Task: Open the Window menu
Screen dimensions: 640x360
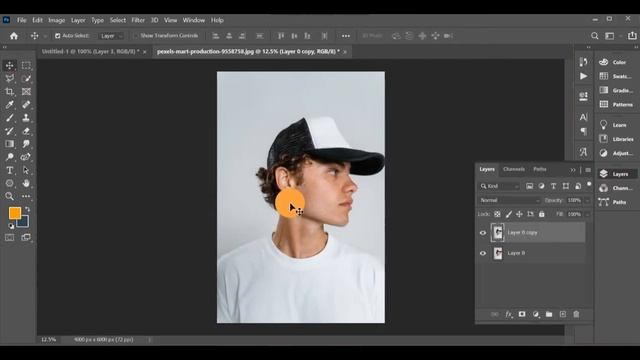Action: pos(193,20)
